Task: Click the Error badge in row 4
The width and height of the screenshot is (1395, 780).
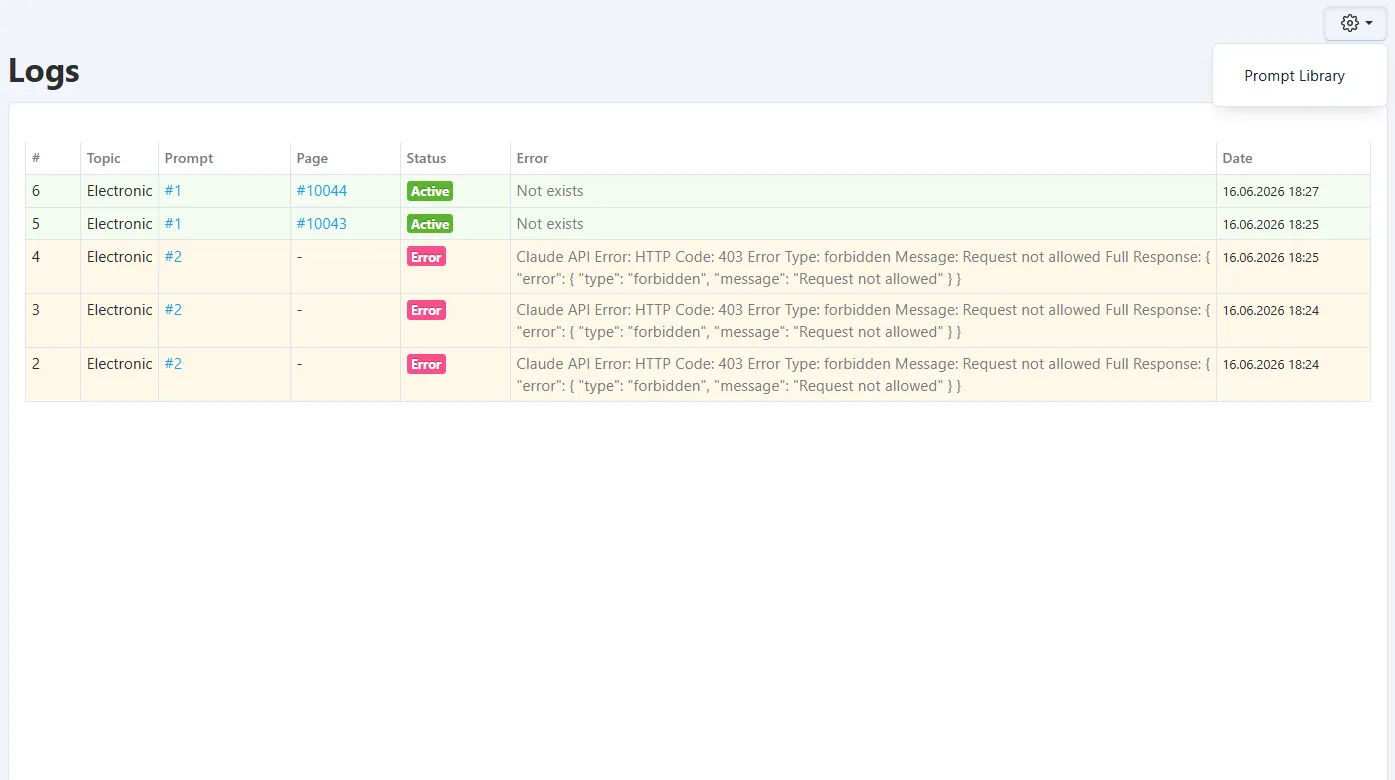Action: click(x=426, y=257)
